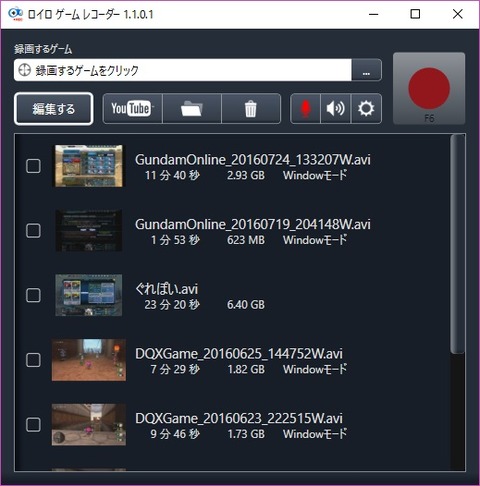Click the 1.73 GB file size text
Screen dimensions: 480x486
pyautogui.click(x=246, y=434)
